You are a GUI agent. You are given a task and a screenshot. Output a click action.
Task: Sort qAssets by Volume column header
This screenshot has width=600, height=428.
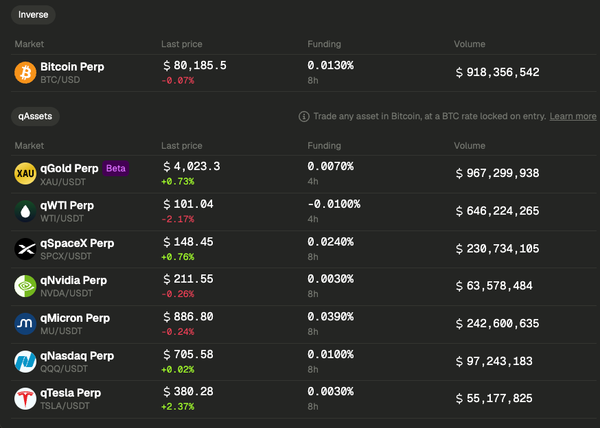pyautogui.click(x=470, y=146)
